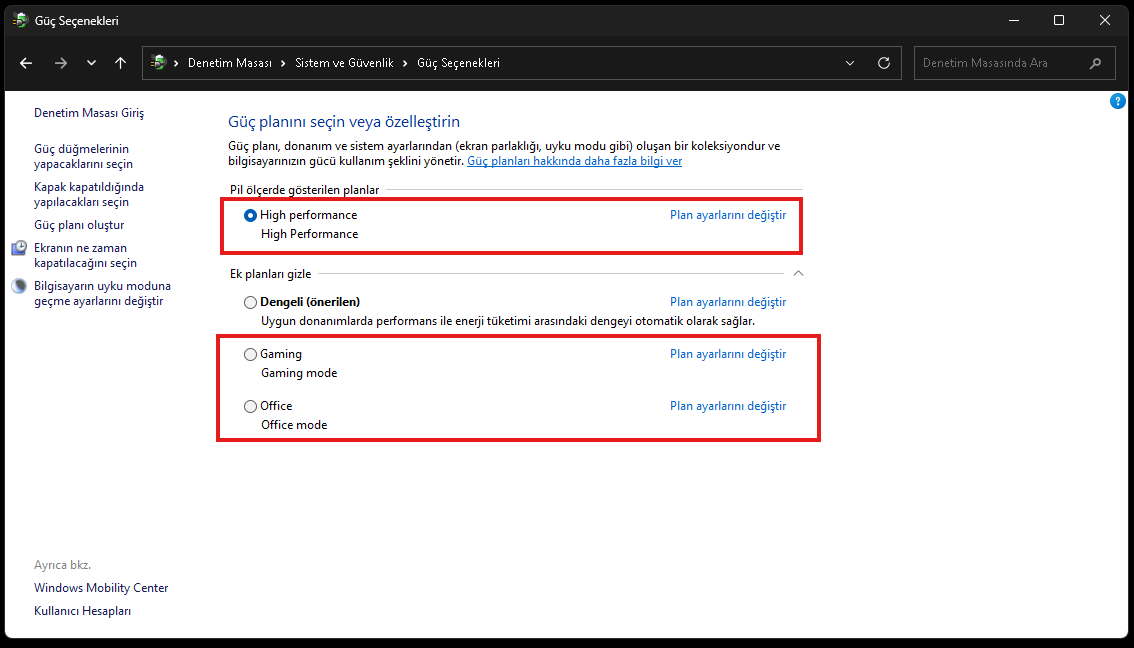
Task: Click the Denetim Masasında Ara search field
Action: pos(998,63)
